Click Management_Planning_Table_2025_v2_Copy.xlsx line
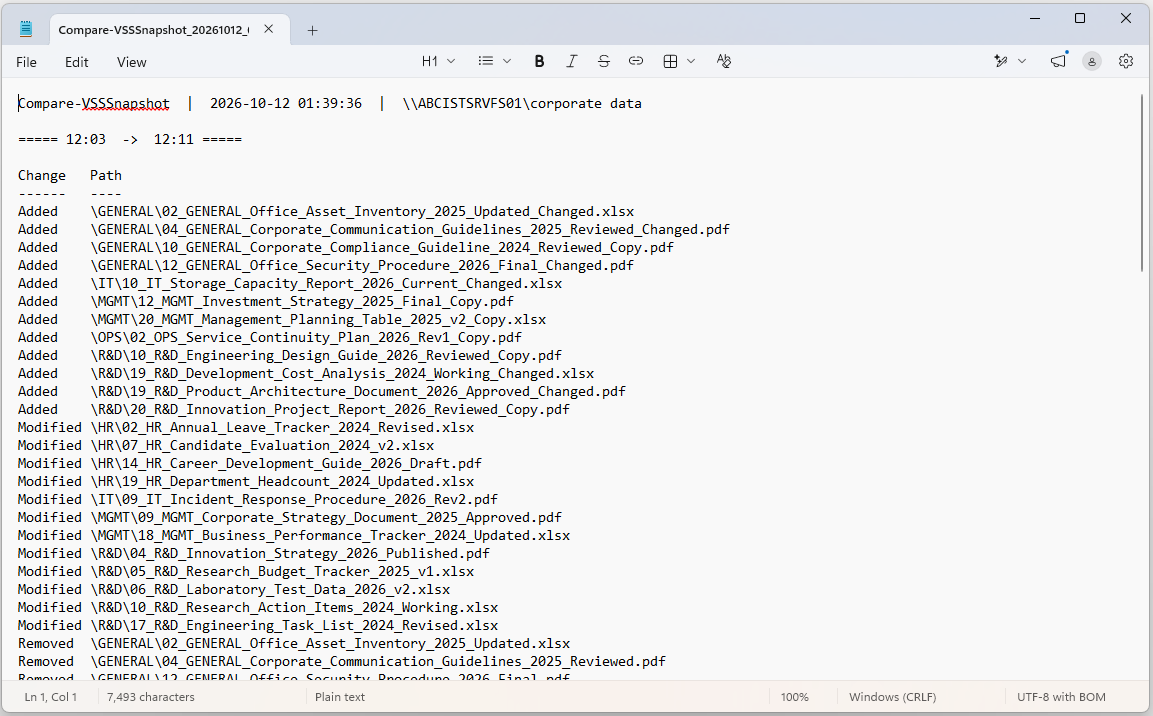The width and height of the screenshot is (1153, 716). (282, 320)
